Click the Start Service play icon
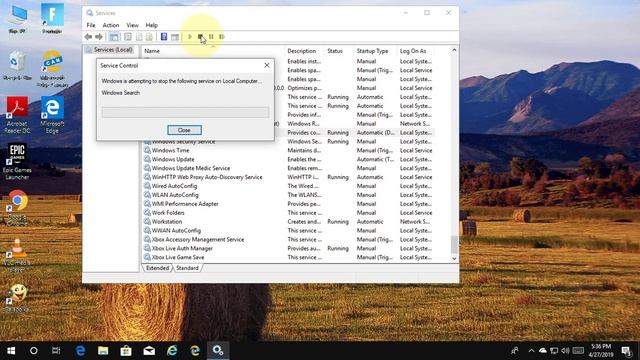 pos(190,37)
